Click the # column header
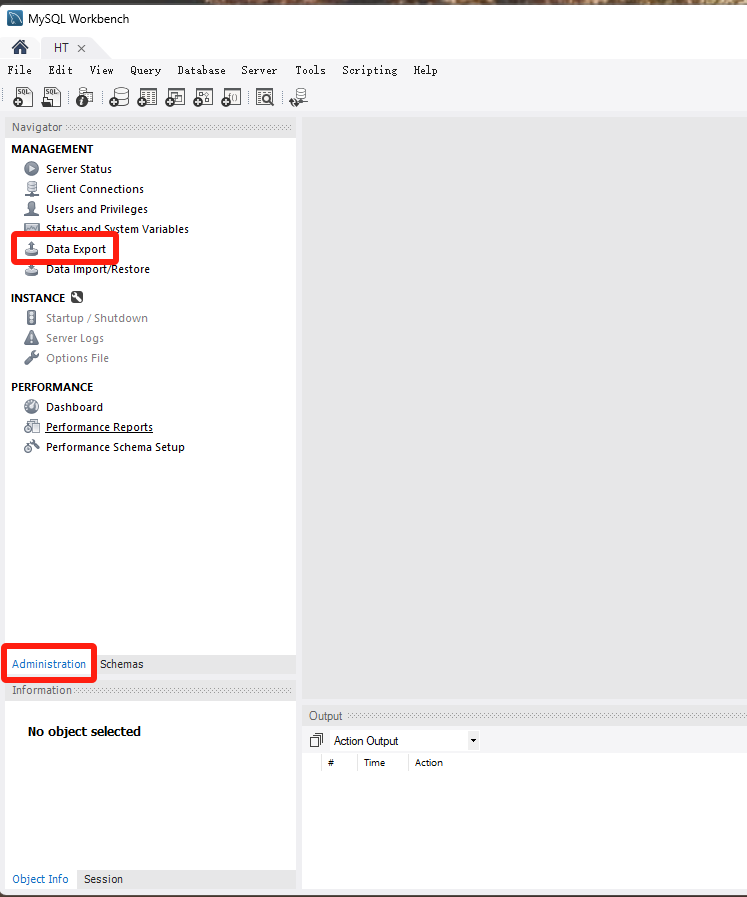The image size is (747, 897). point(331,763)
